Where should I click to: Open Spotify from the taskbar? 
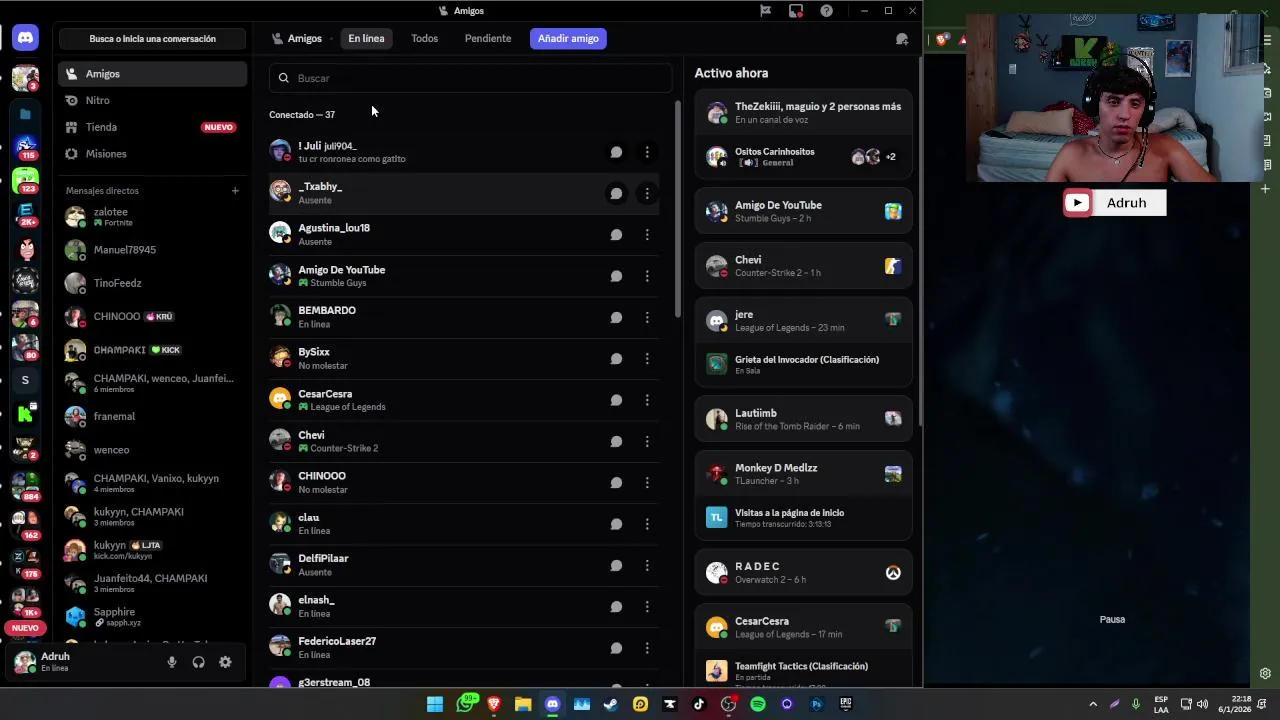point(758,704)
